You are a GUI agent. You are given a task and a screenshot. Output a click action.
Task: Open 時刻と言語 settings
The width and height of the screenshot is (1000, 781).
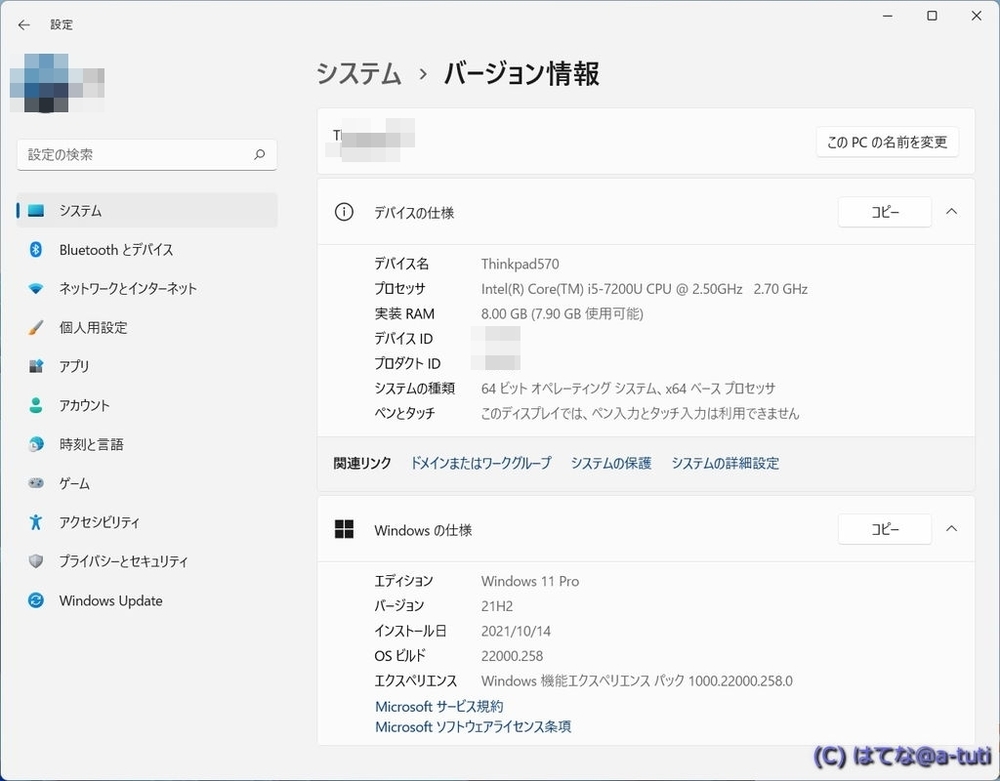tap(147, 444)
